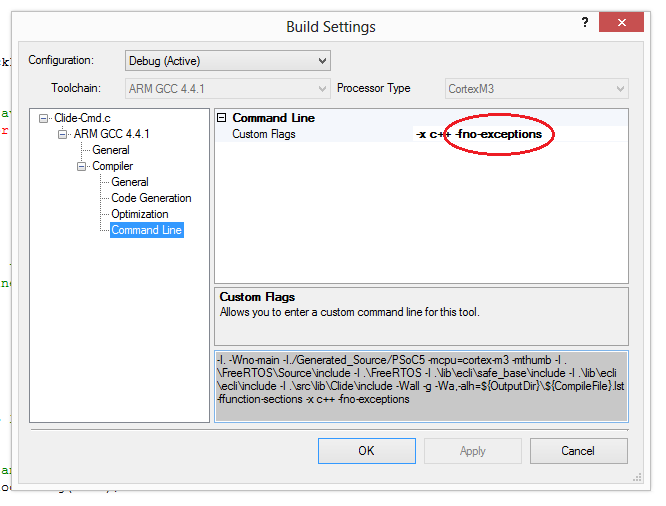Viewport: 666px width, 506px height.
Task: Open the Configuration dropdown
Action: tap(228, 61)
